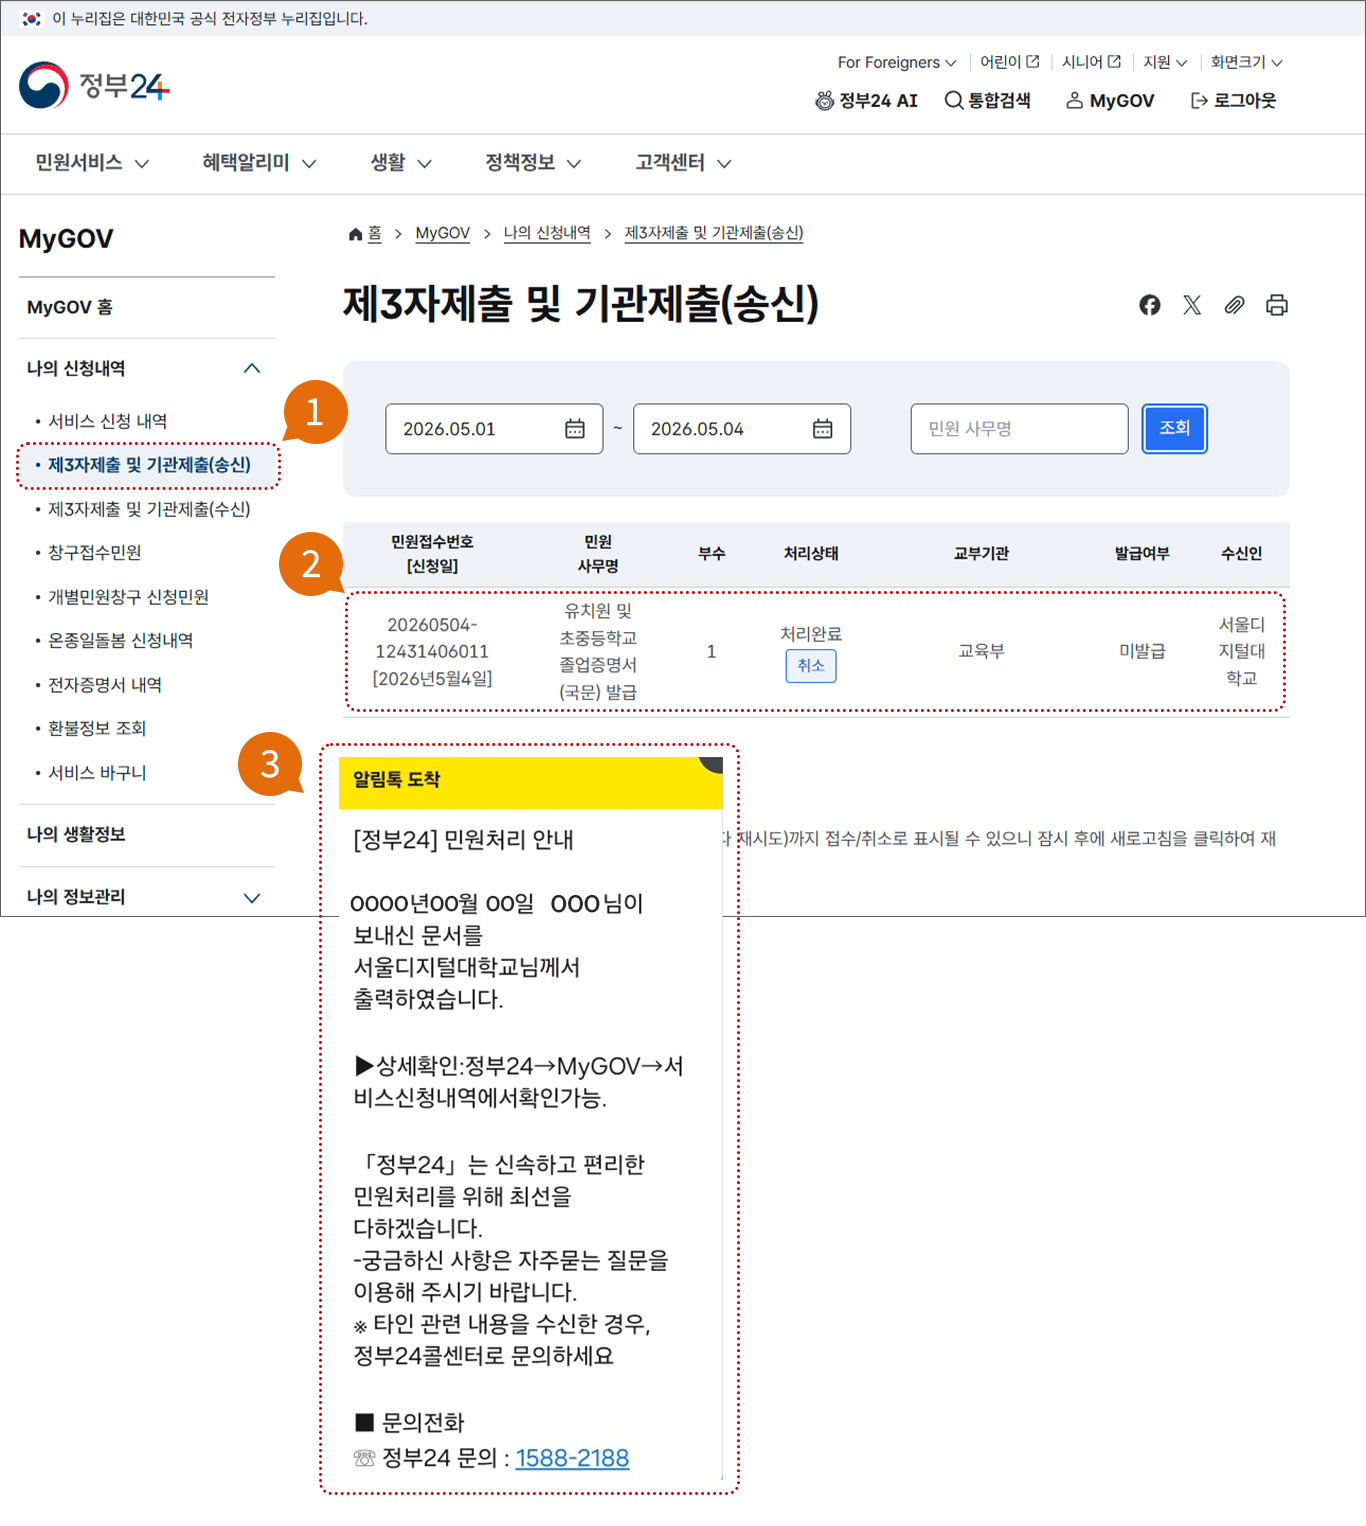Click 알림톡 도착 yellow header
The height and width of the screenshot is (1526, 1366).
pyautogui.click(x=531, y=782)
